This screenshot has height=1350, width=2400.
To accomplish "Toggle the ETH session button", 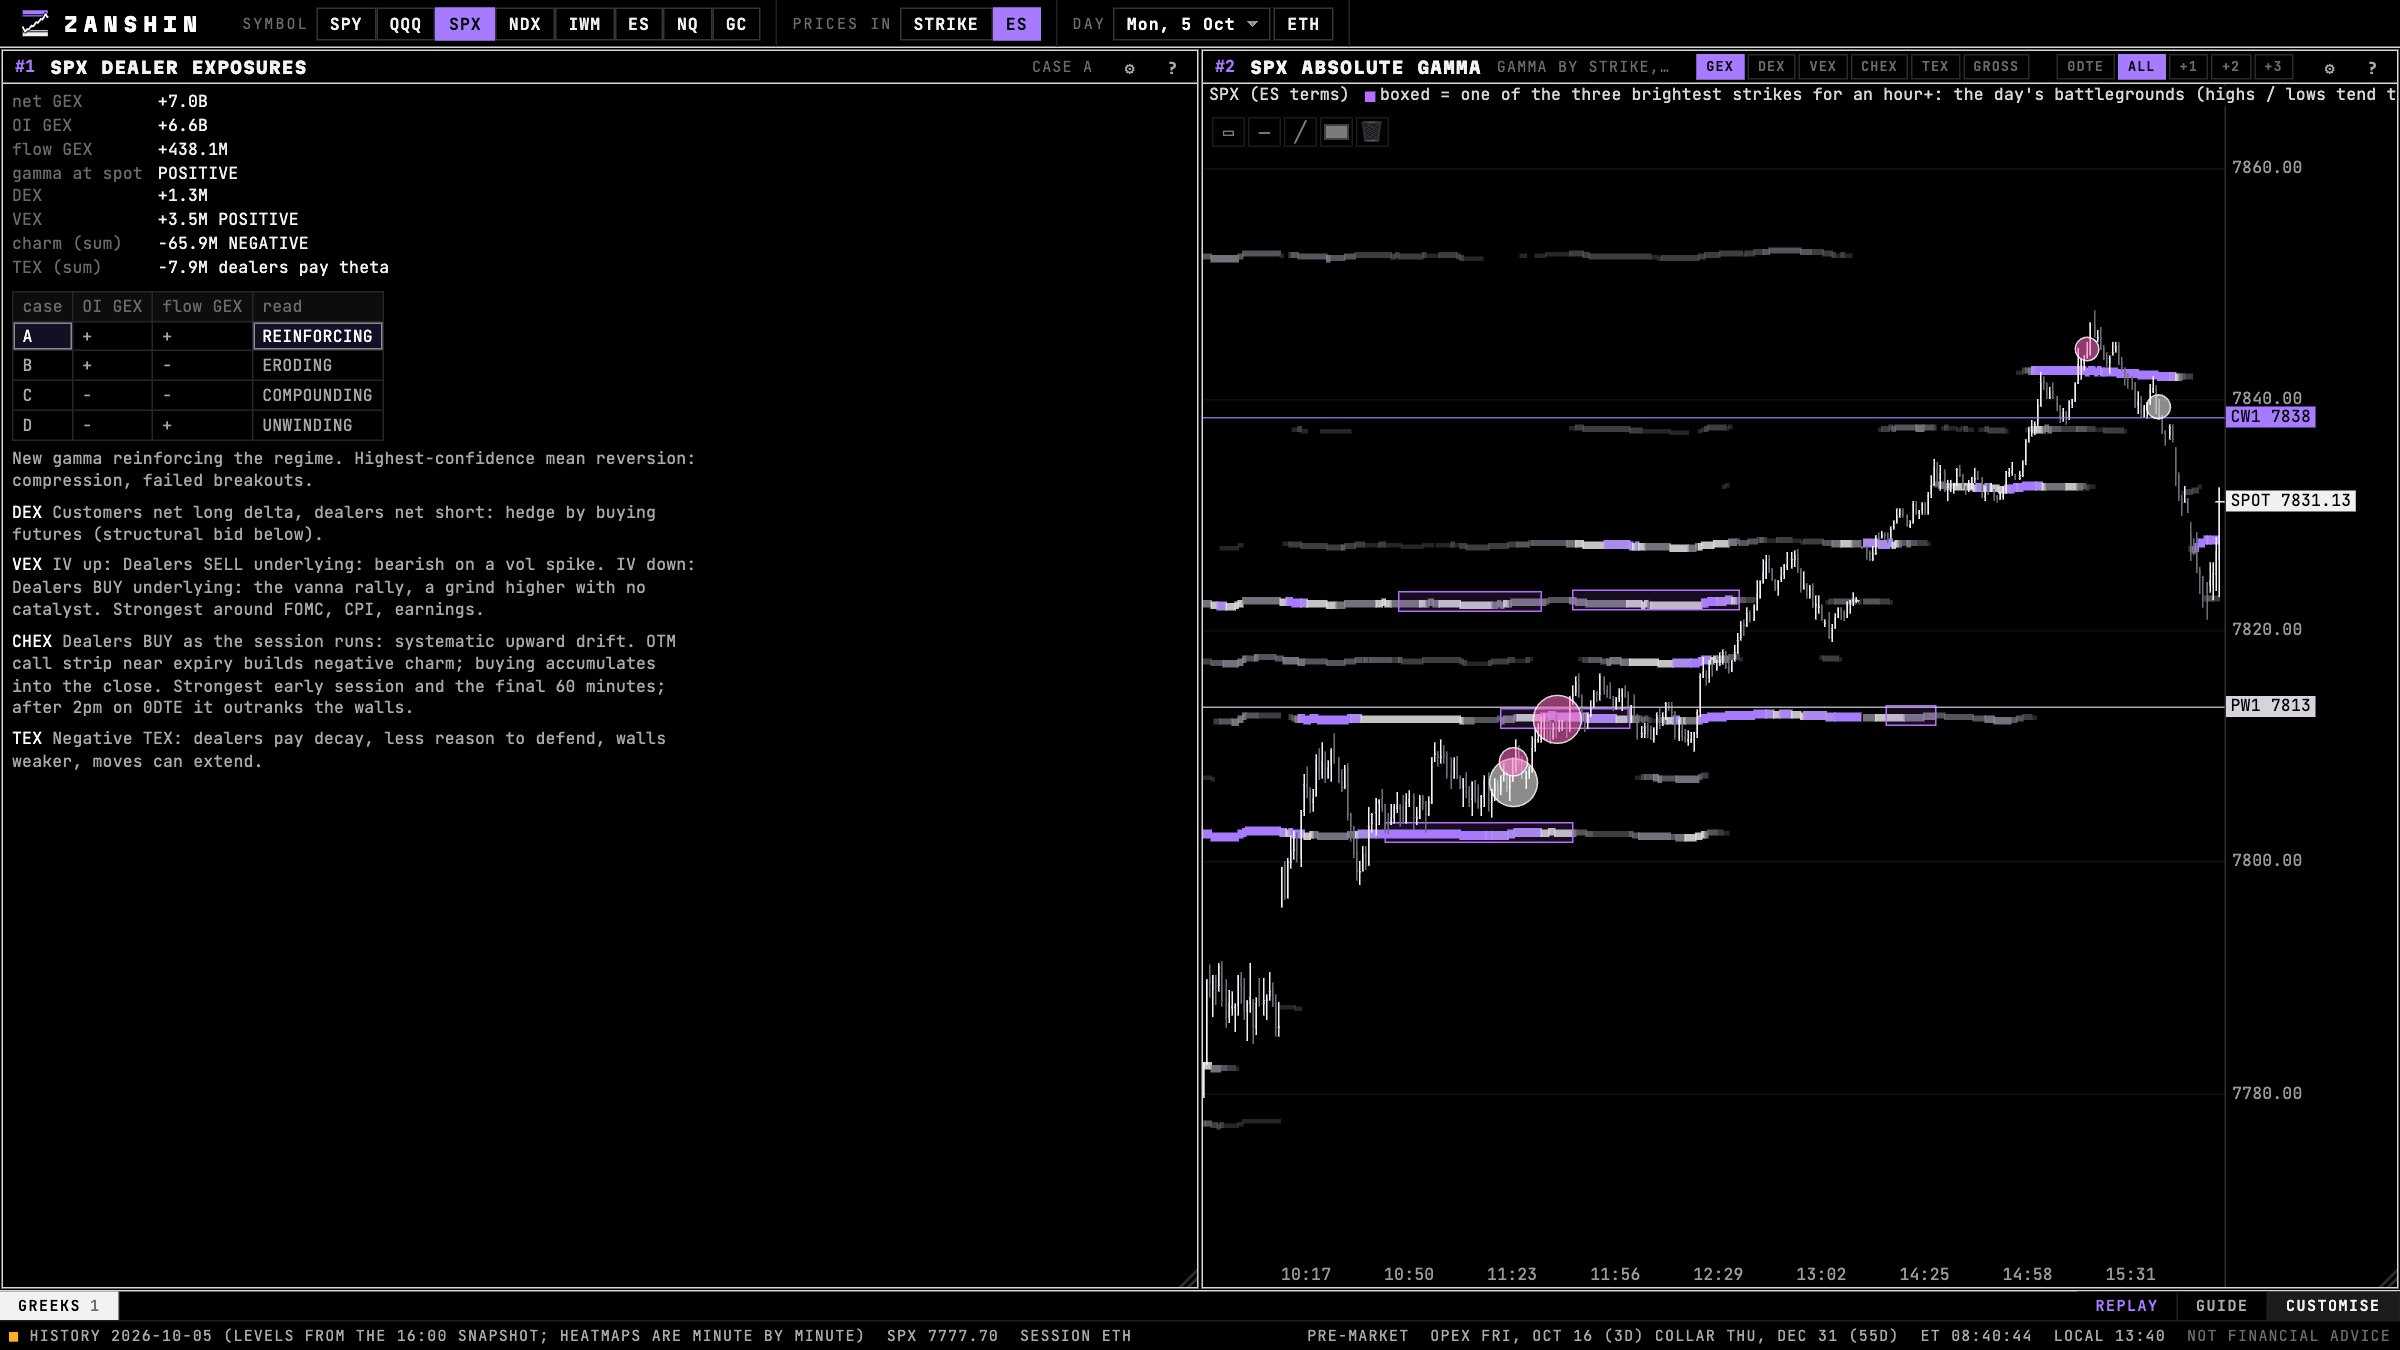I will pyautogui.click(x=1303, y=24).
